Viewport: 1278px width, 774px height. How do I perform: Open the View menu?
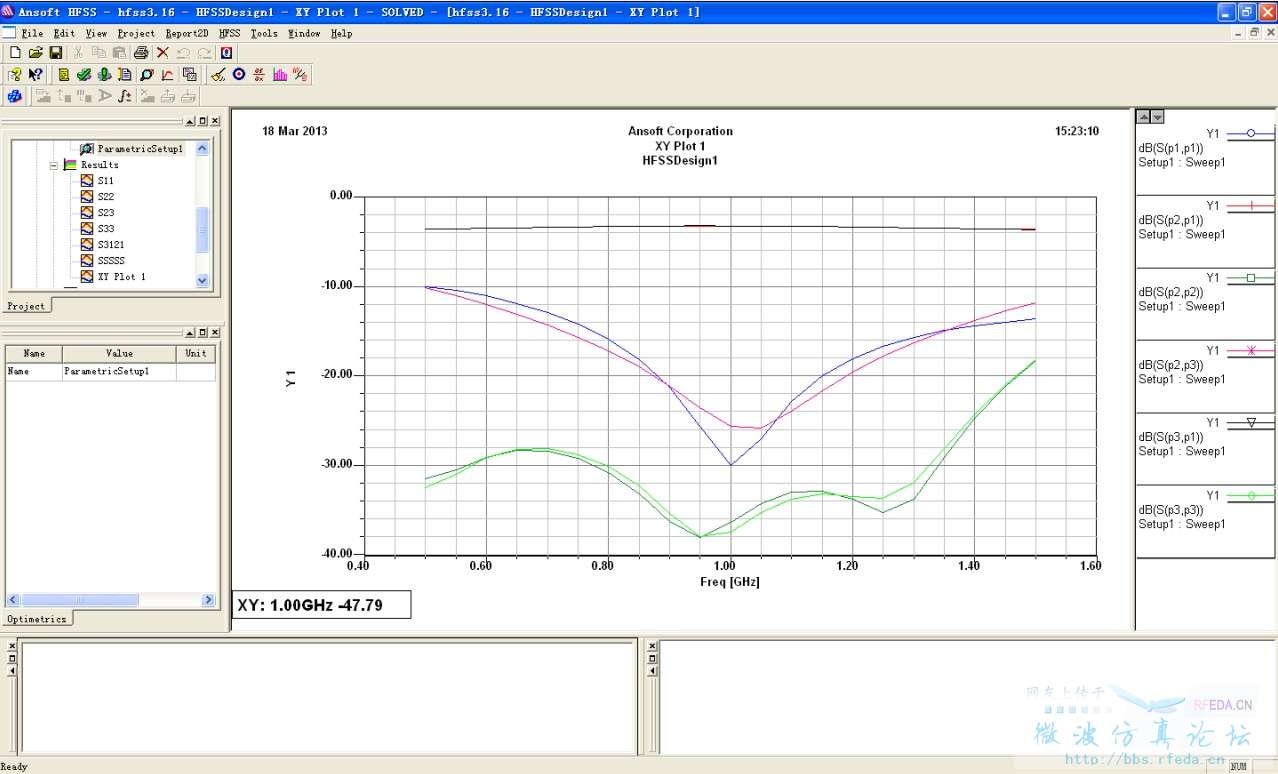pyautogui.click(x=96, y=33)
